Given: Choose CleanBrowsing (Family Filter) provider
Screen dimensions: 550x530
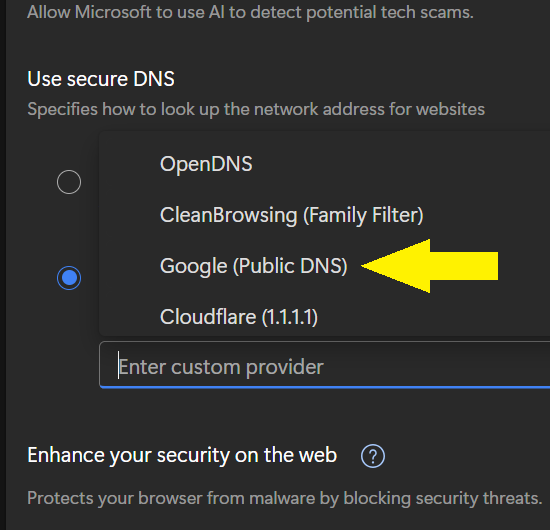Looking at the screenshot, I should pyautogui.click(x=291, y=215).
